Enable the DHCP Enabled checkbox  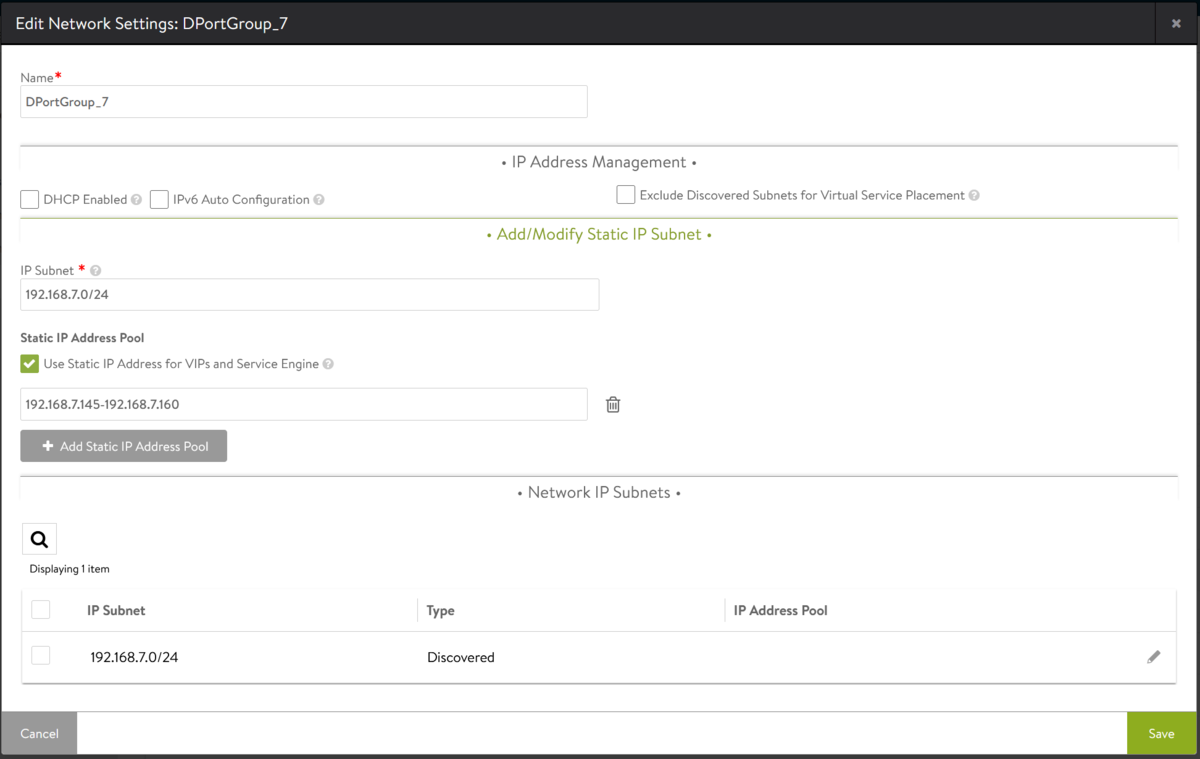[30, 200]
